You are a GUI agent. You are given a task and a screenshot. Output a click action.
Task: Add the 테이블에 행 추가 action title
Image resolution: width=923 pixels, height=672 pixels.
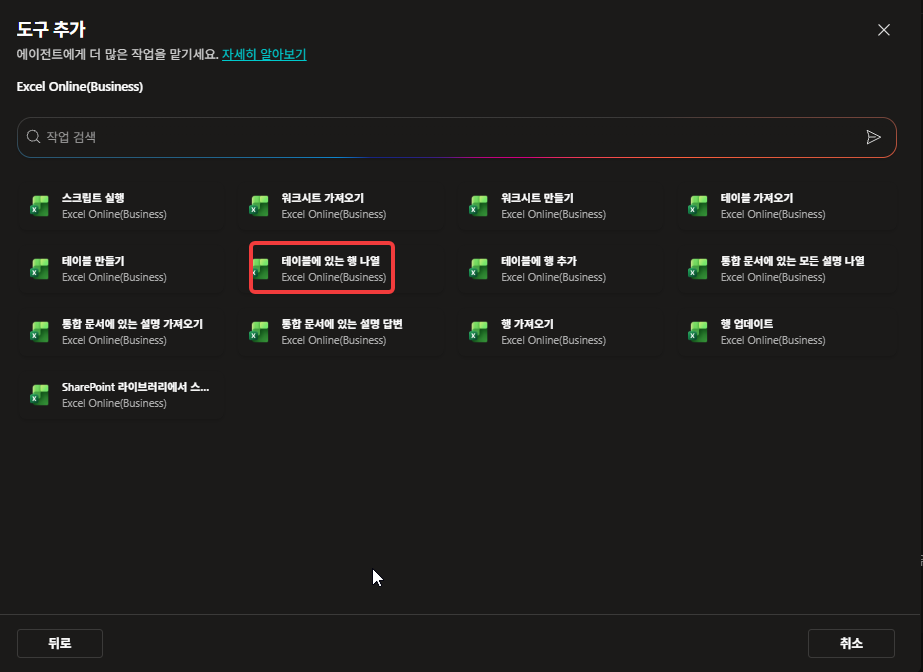pos(539,261)
